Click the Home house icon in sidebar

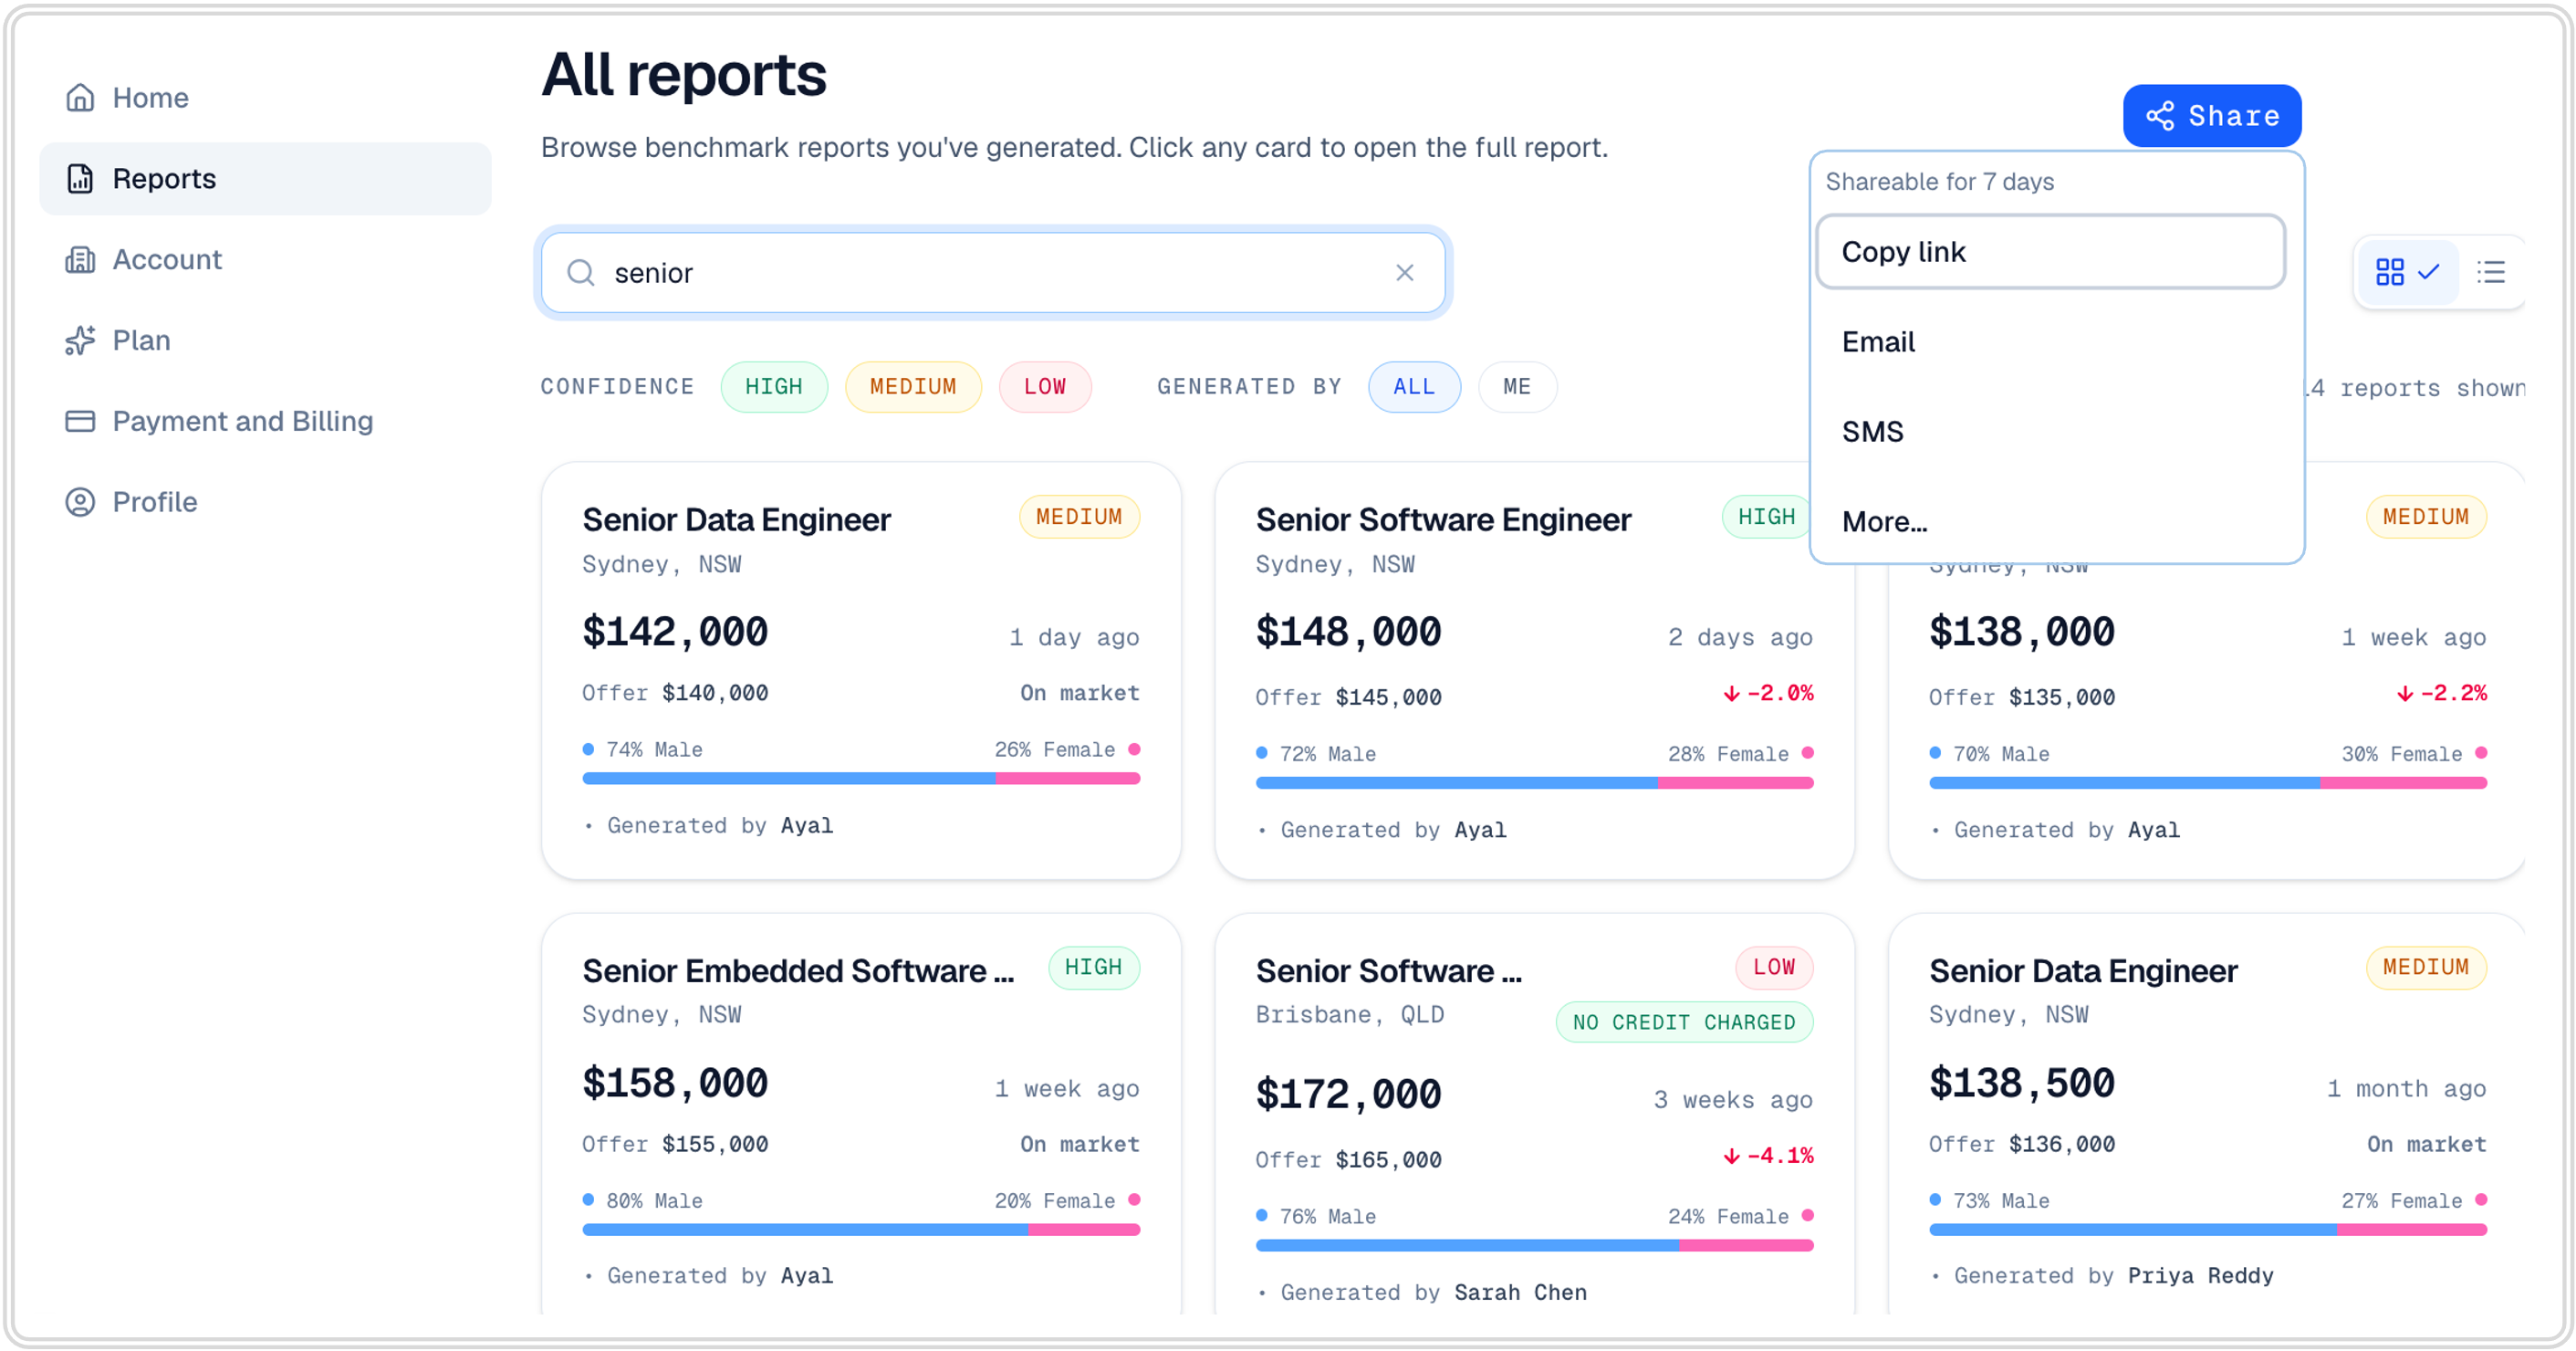(x=80, y=98)
